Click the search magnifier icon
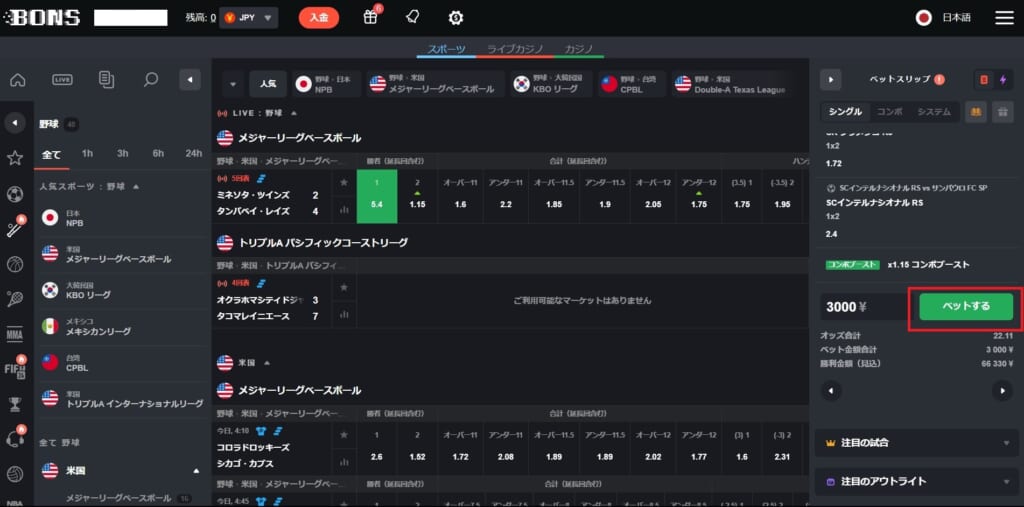The height and width of the screenshot is (507, 1024). [x=150, y=80]
